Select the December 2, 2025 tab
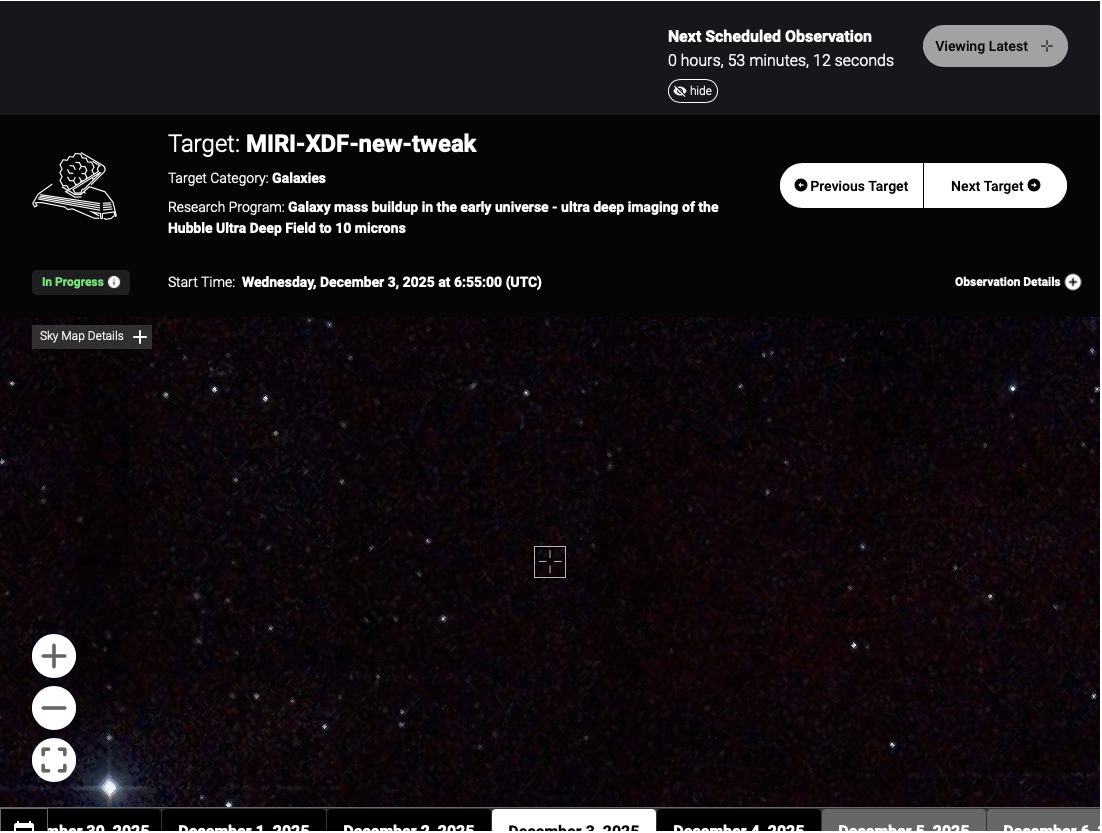The image size is (1102, 833). pos(409,824)
